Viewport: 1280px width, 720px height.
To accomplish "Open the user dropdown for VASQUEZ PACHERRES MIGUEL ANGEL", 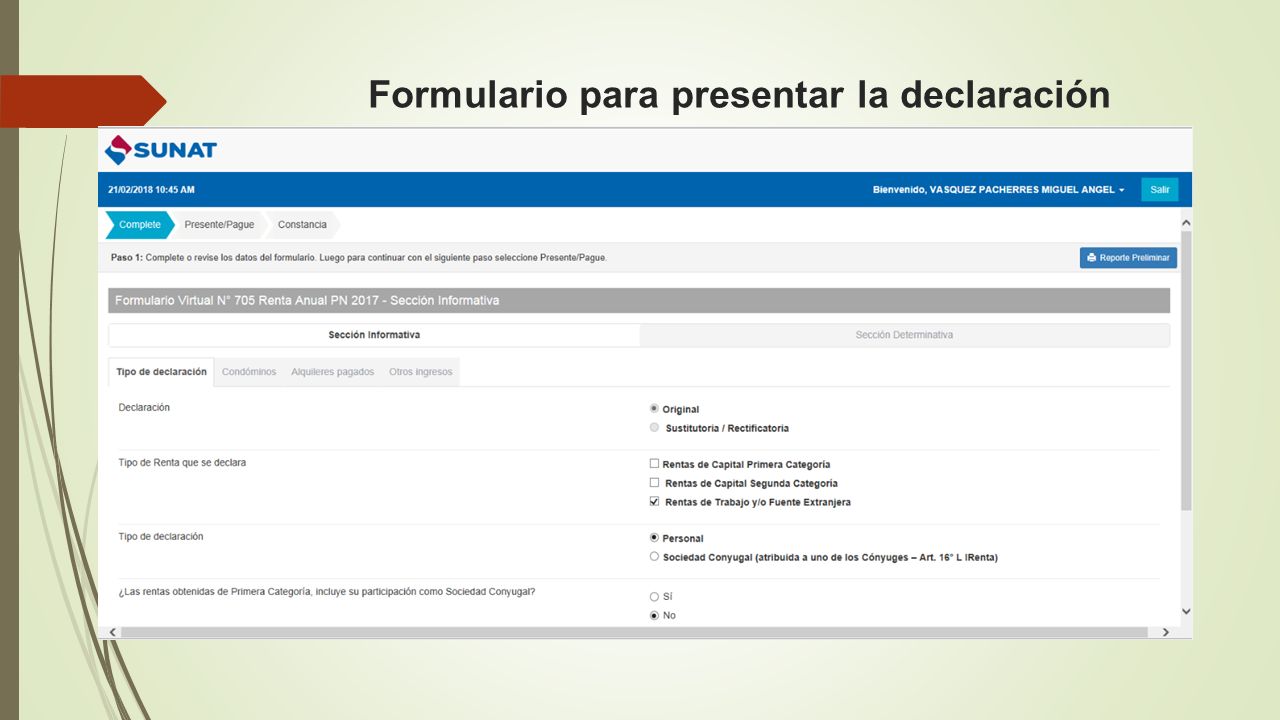I will point(998,190).
